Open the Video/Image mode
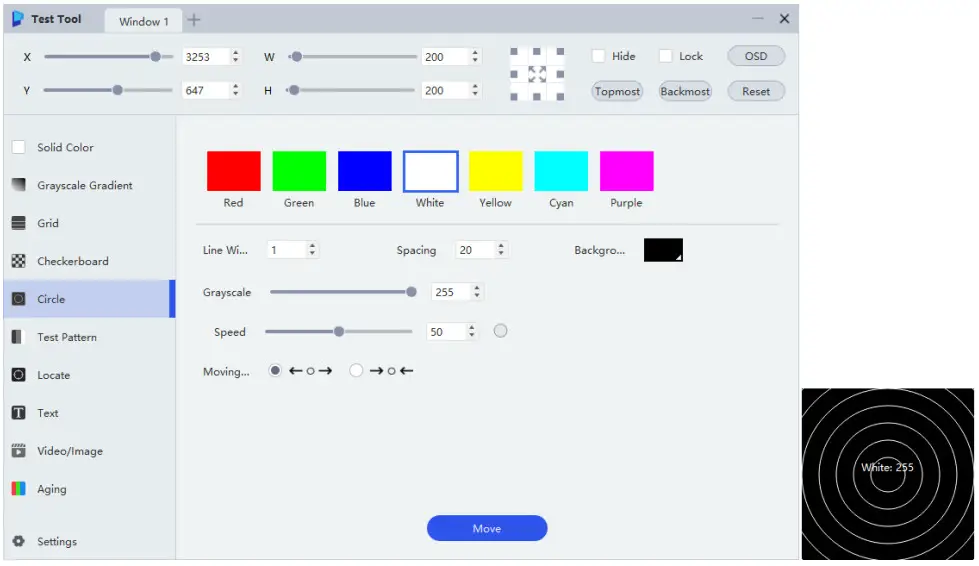The image size is (979, 566). tap(89, 451)
